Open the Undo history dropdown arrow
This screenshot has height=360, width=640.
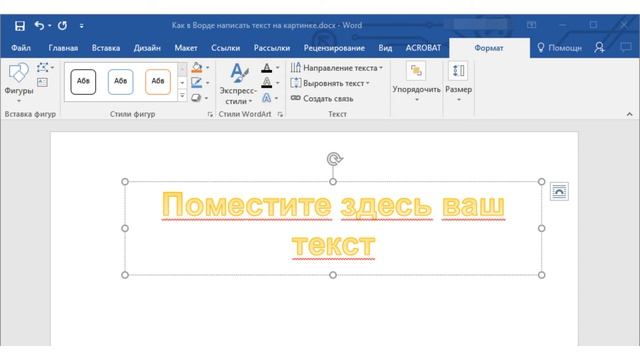click(50, 26)
